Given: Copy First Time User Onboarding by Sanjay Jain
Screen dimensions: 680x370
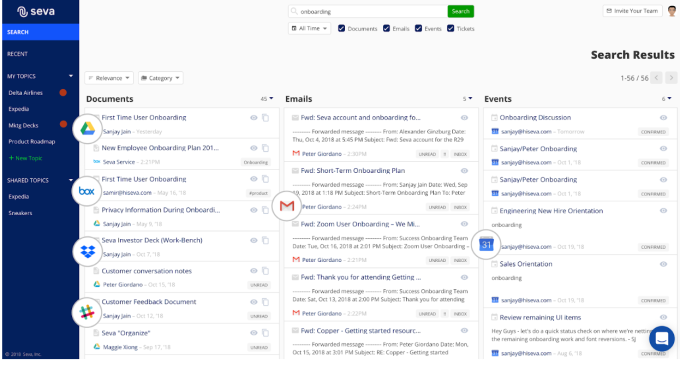Looking at the screenshot, I should pos(265,118).
